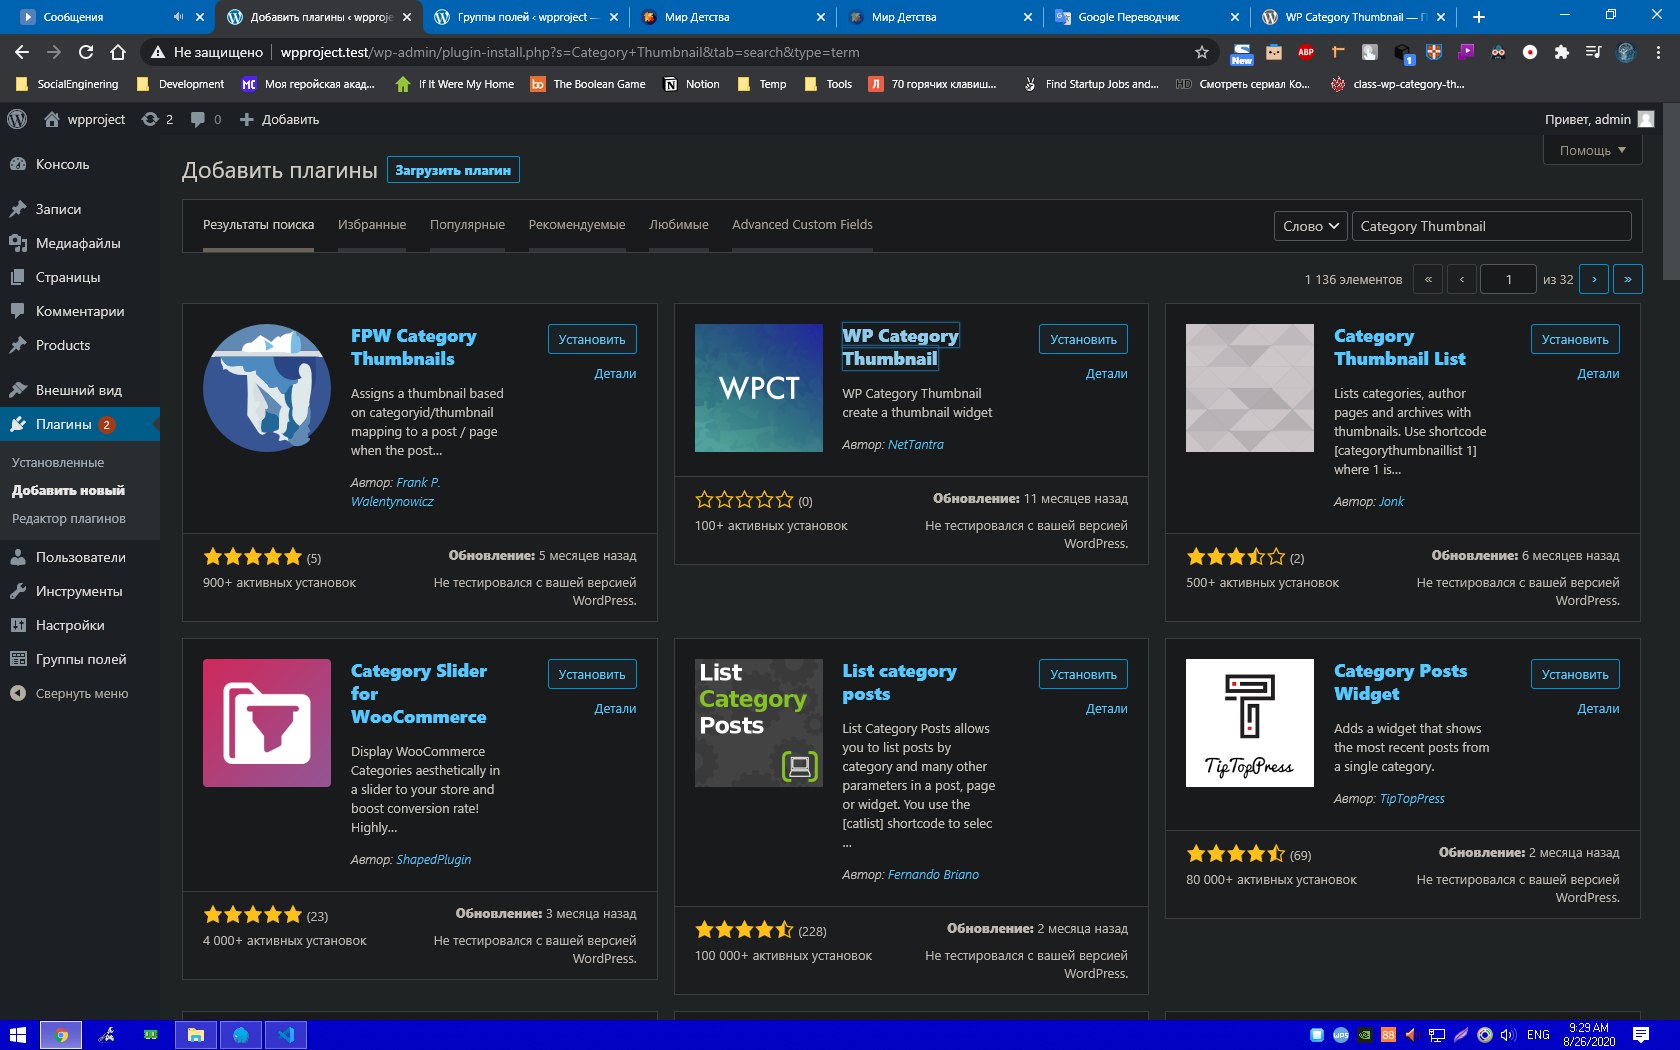Open wpproject site home icon
Image resolution: width=1680 pixels, height=1050 pixels.
[52, 119]
